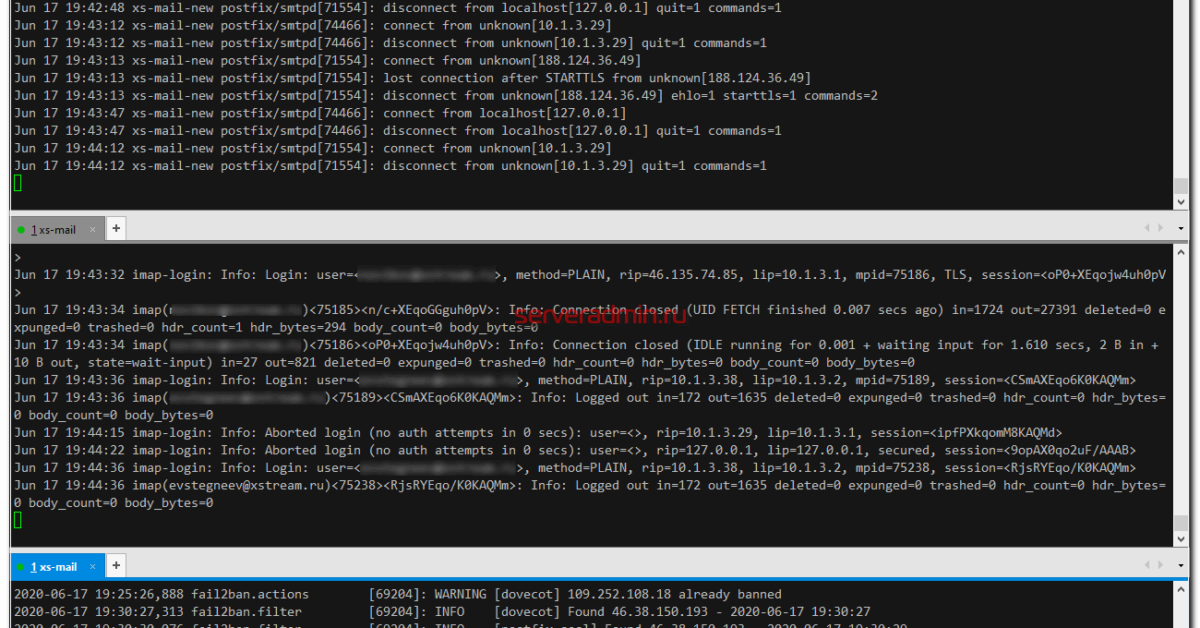Click the green status indicator on bottom xs-mail tab
1200x628 pixels.
coord(19,565)
